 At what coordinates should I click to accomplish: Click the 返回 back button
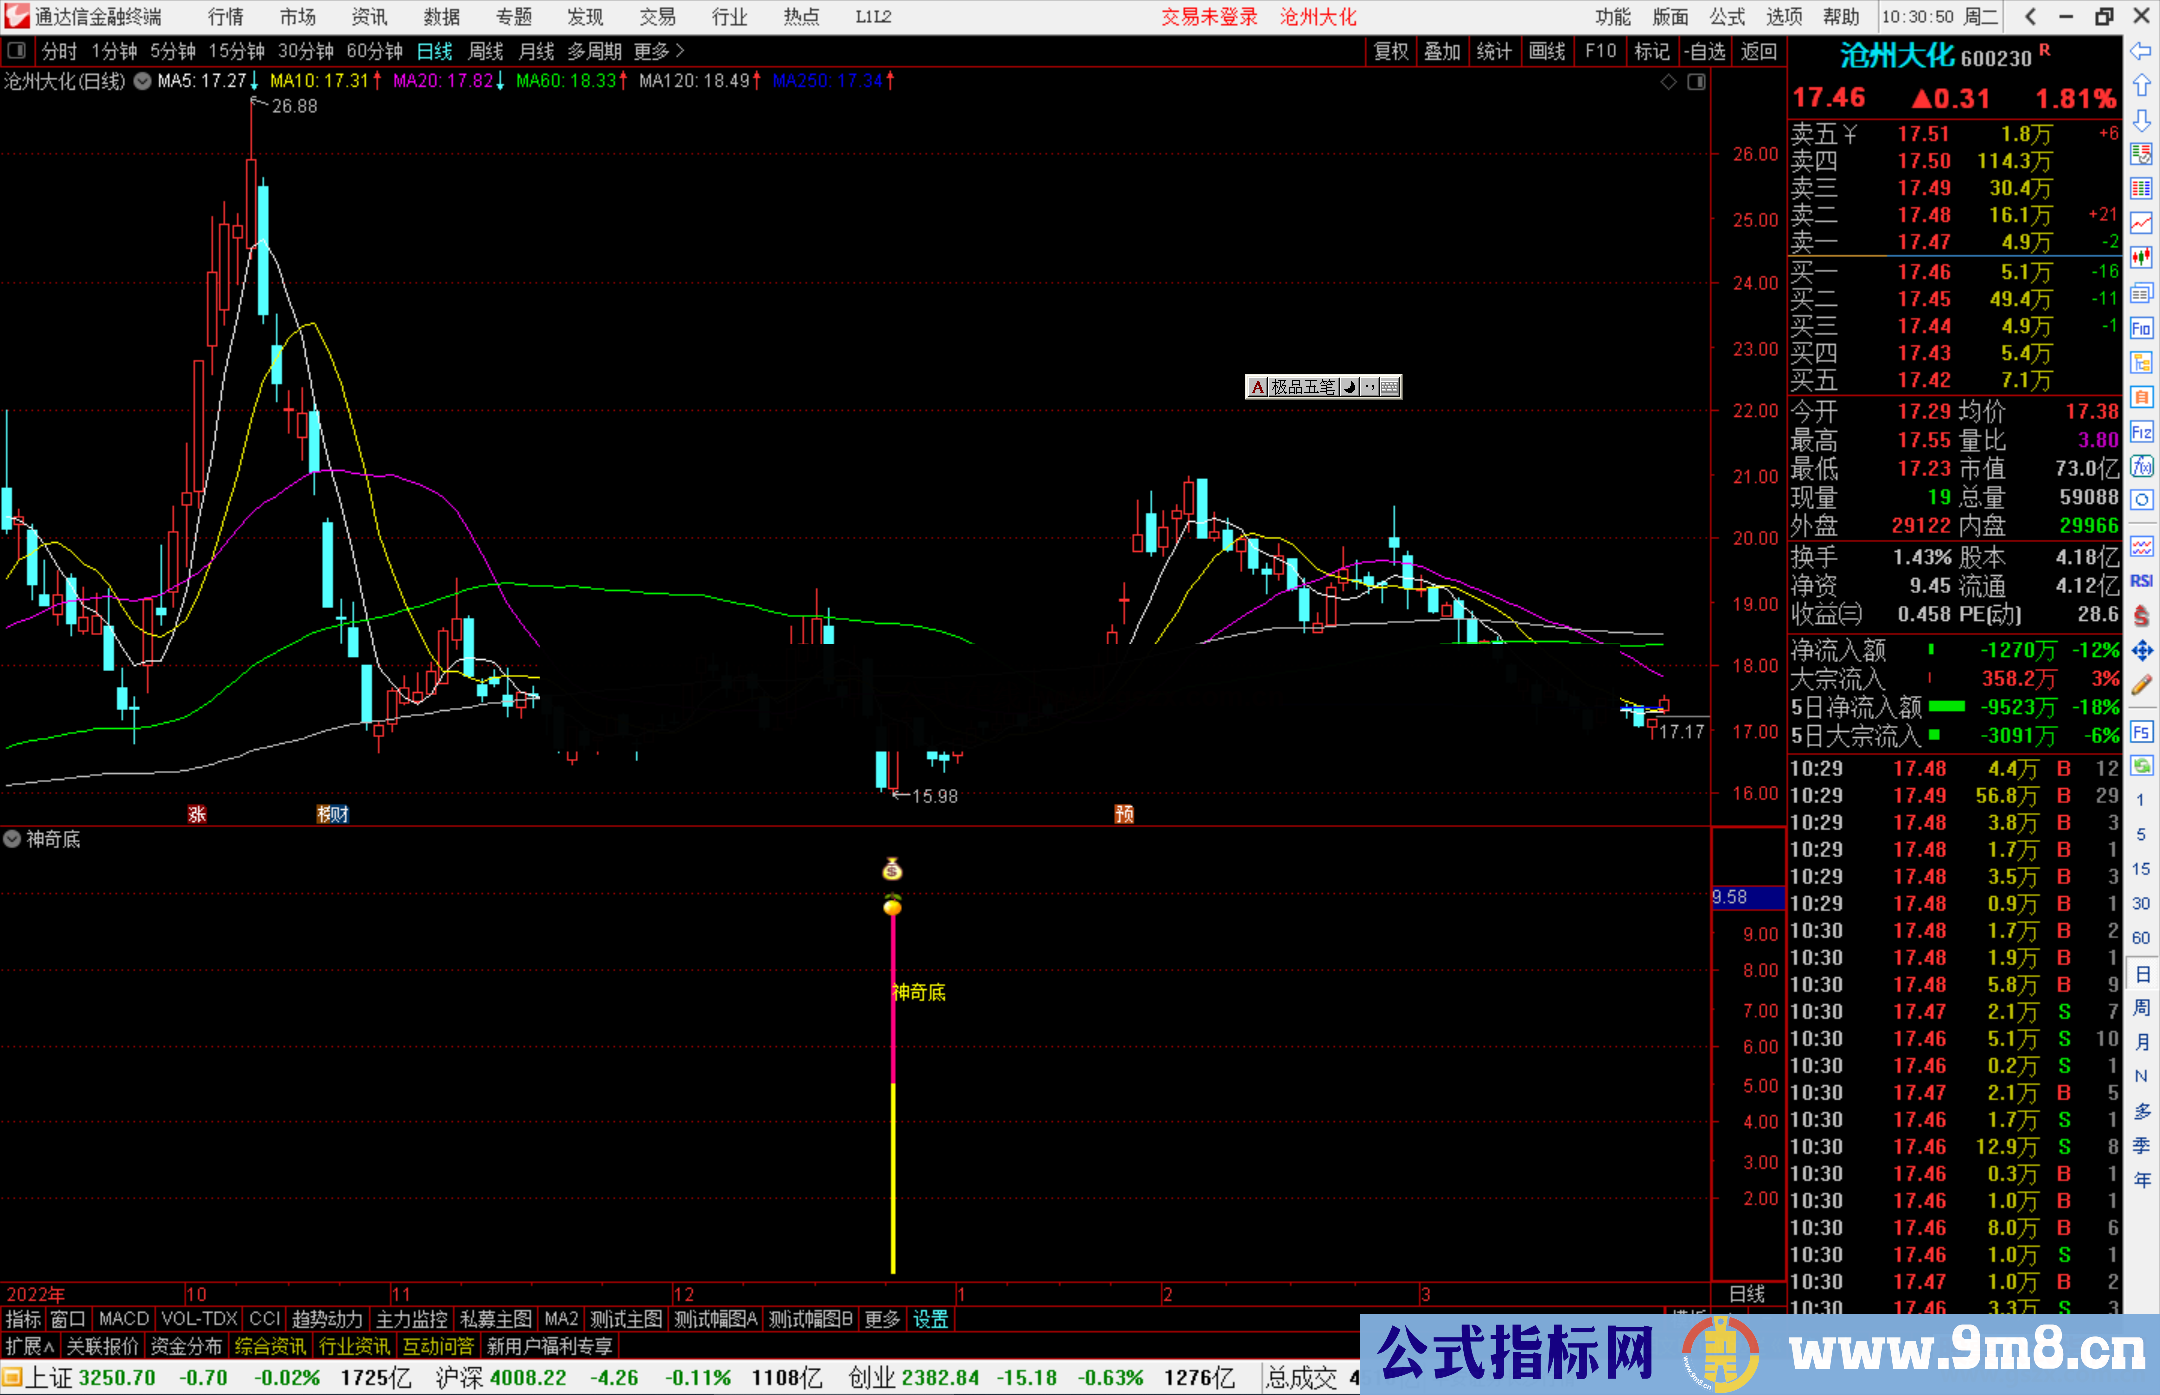[1759, 51]
